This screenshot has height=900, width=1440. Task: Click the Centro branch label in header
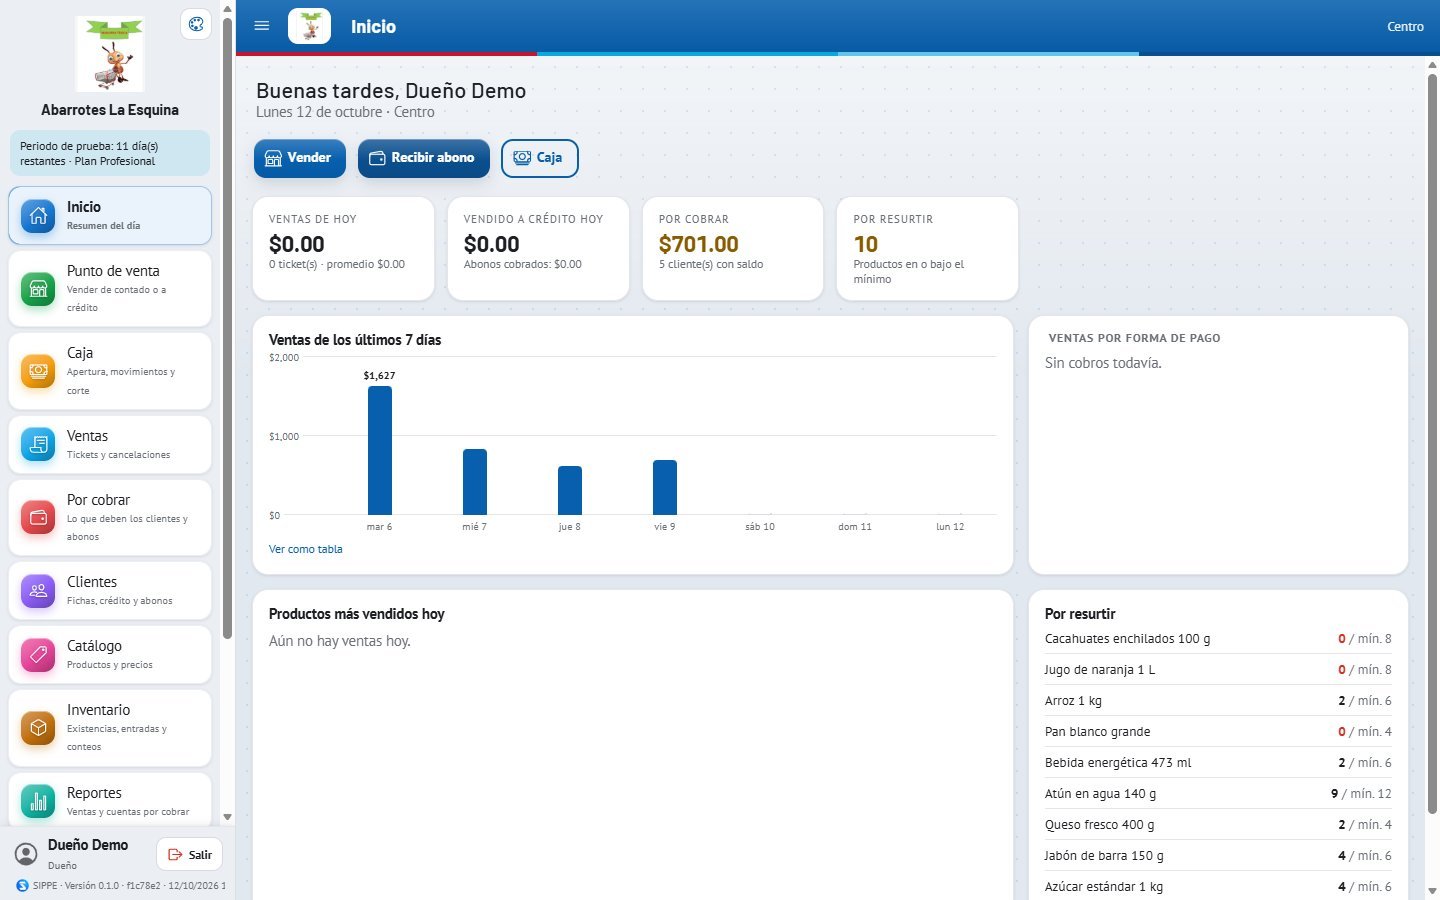coord(1405,27)
